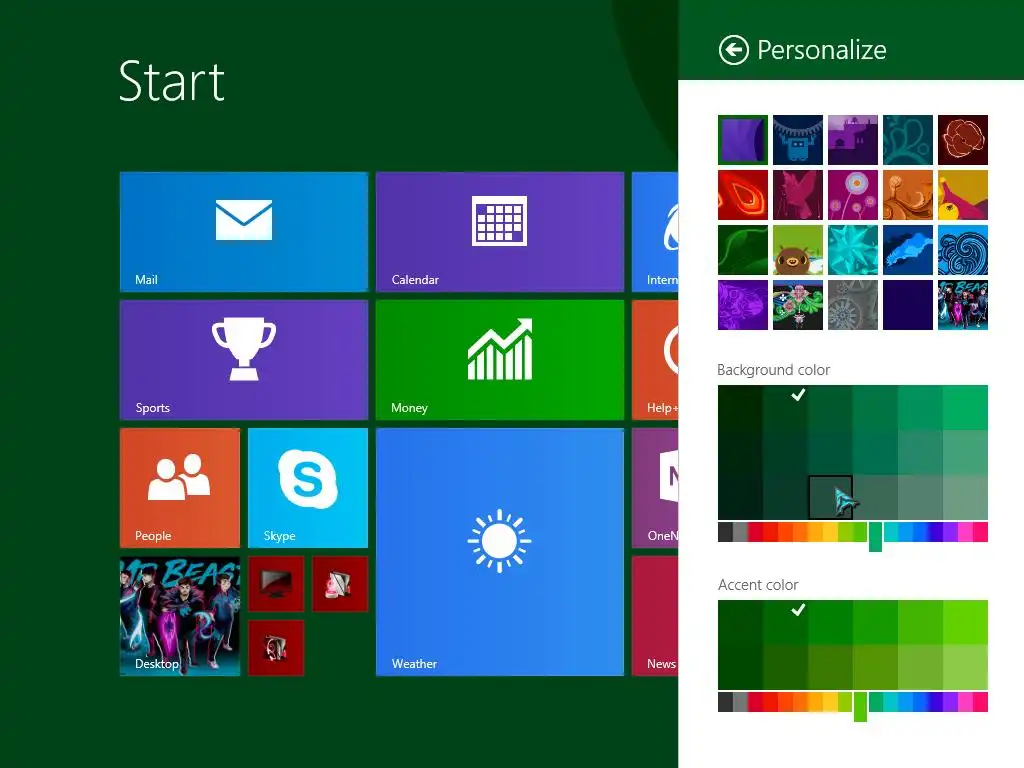Select the checked background color shade
This screenshot has height=768, width=1024.
click(785, 408)
